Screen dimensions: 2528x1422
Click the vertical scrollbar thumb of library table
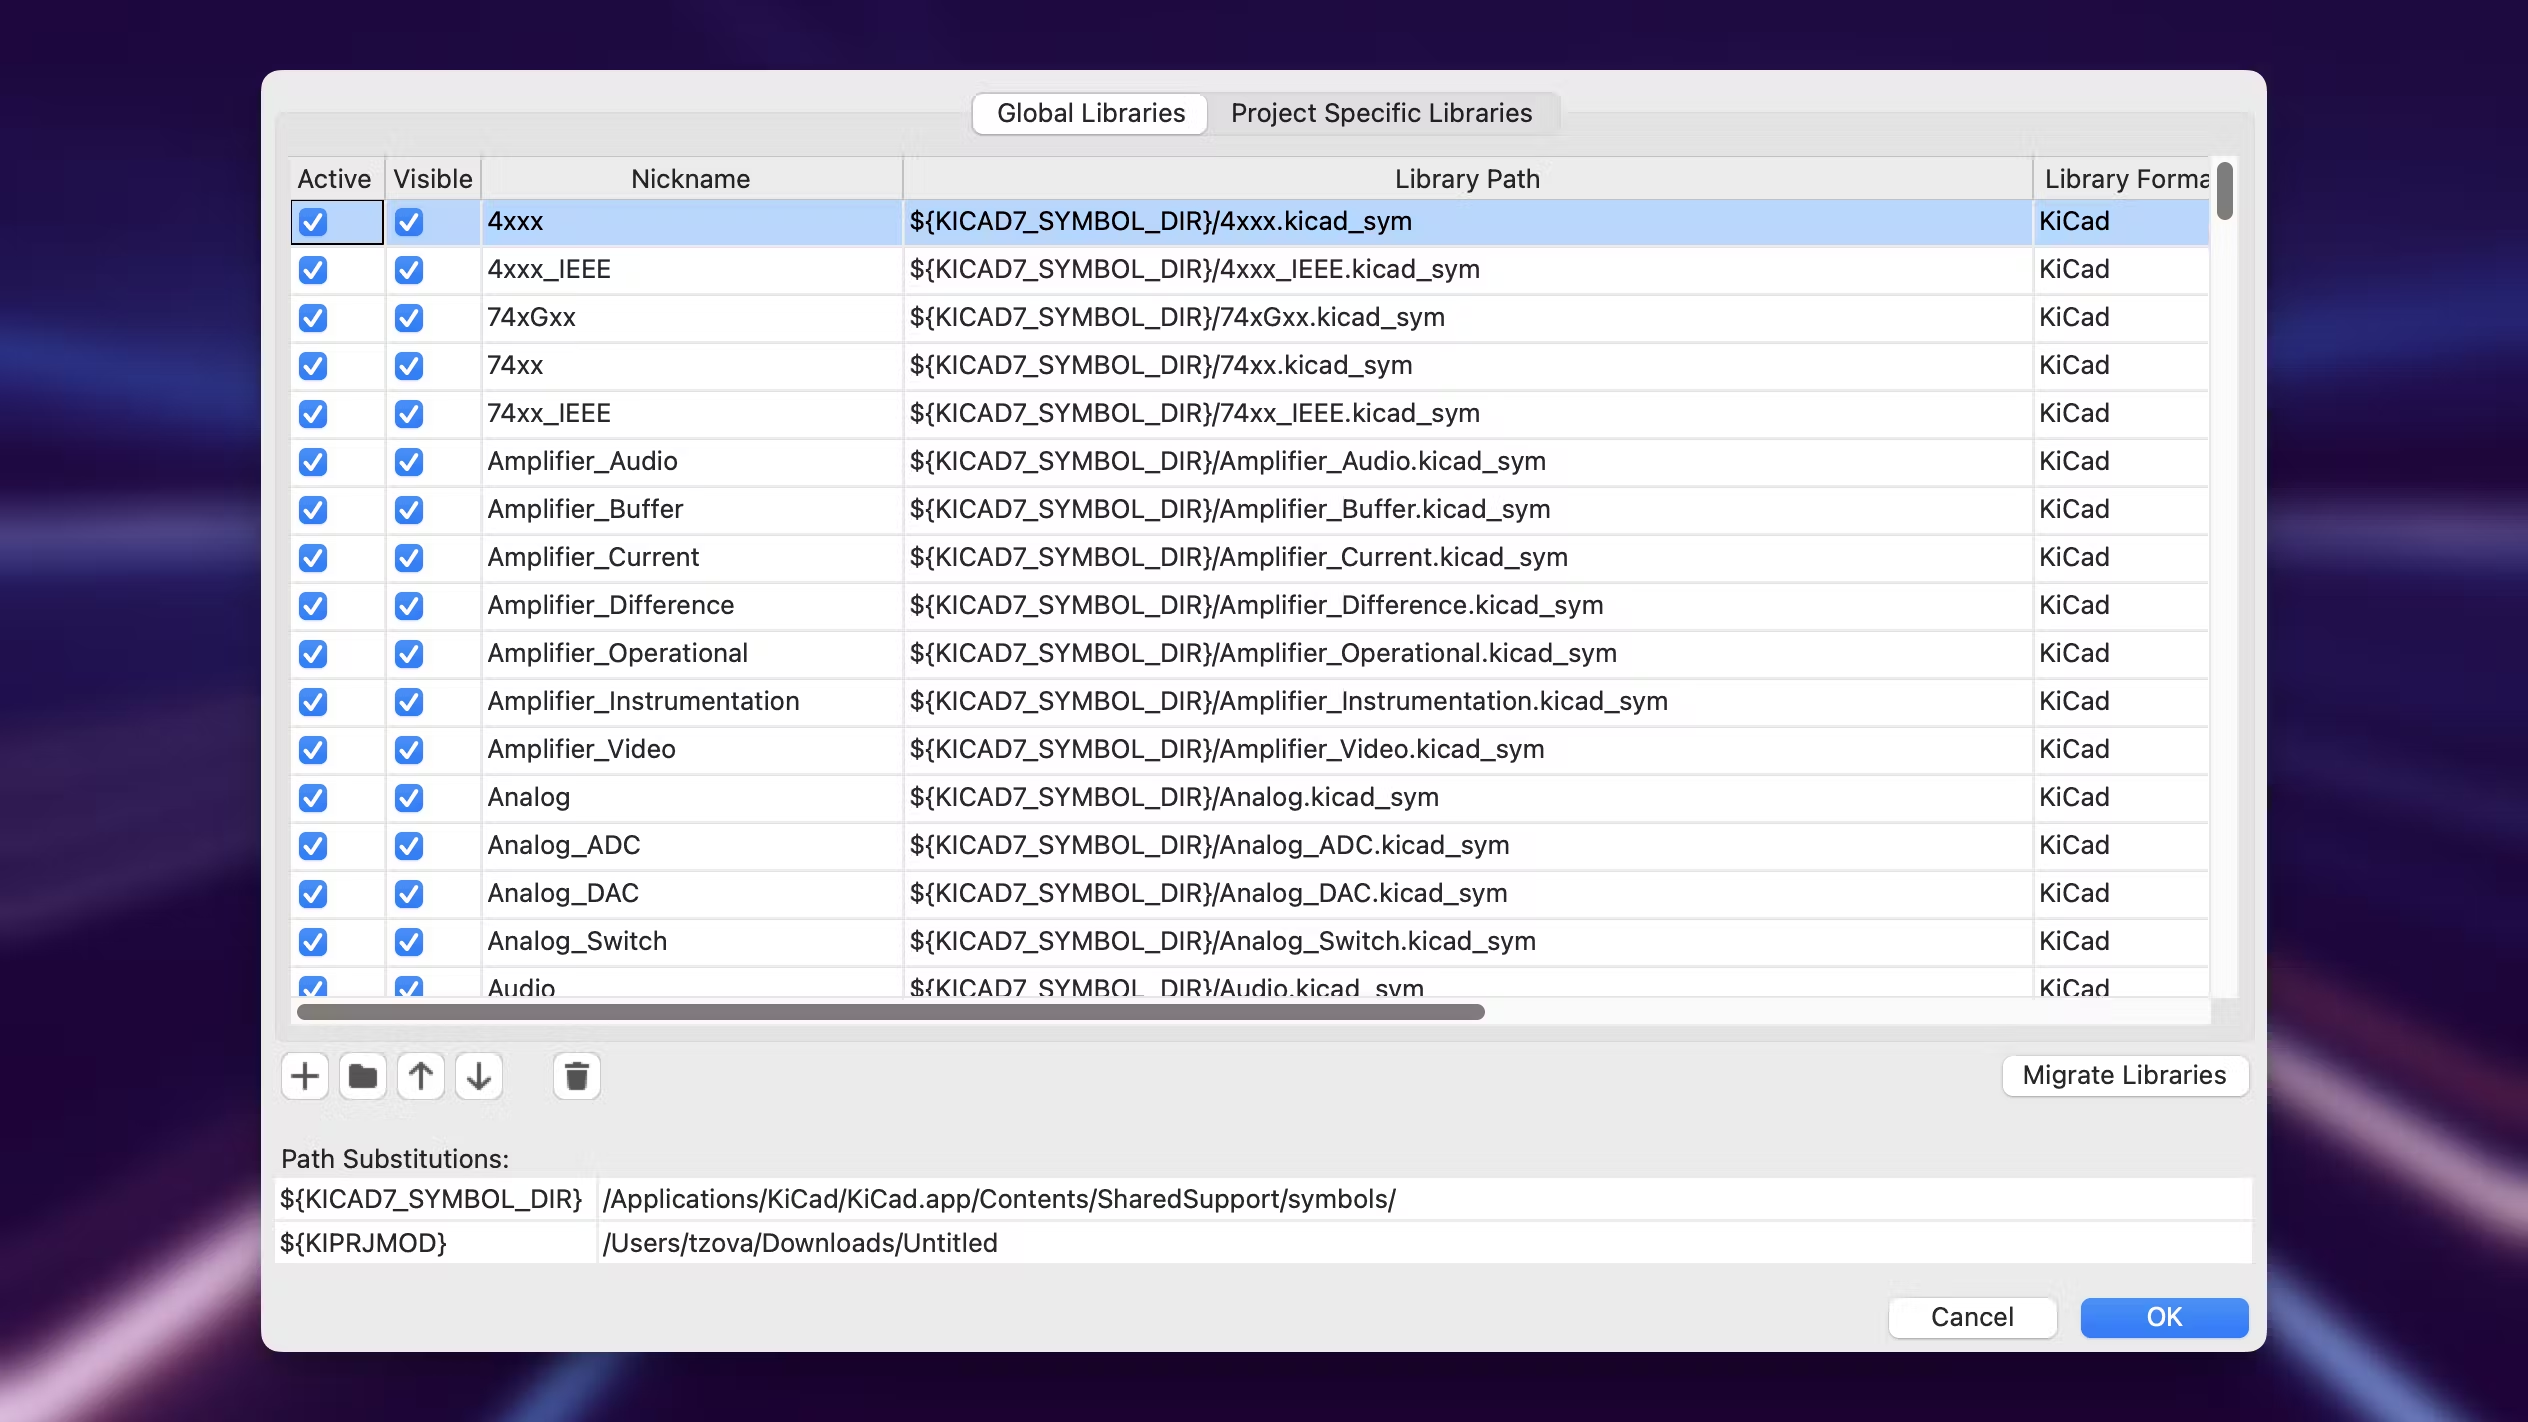tap(2224, 190)
